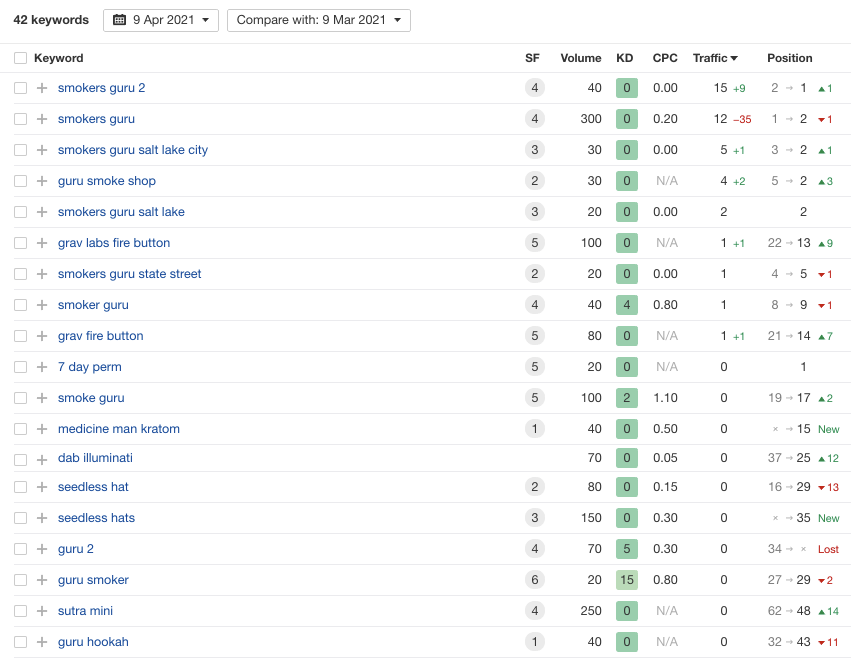
Task: Click traffic change -35 for smokers guru
Action: [742, 119]
